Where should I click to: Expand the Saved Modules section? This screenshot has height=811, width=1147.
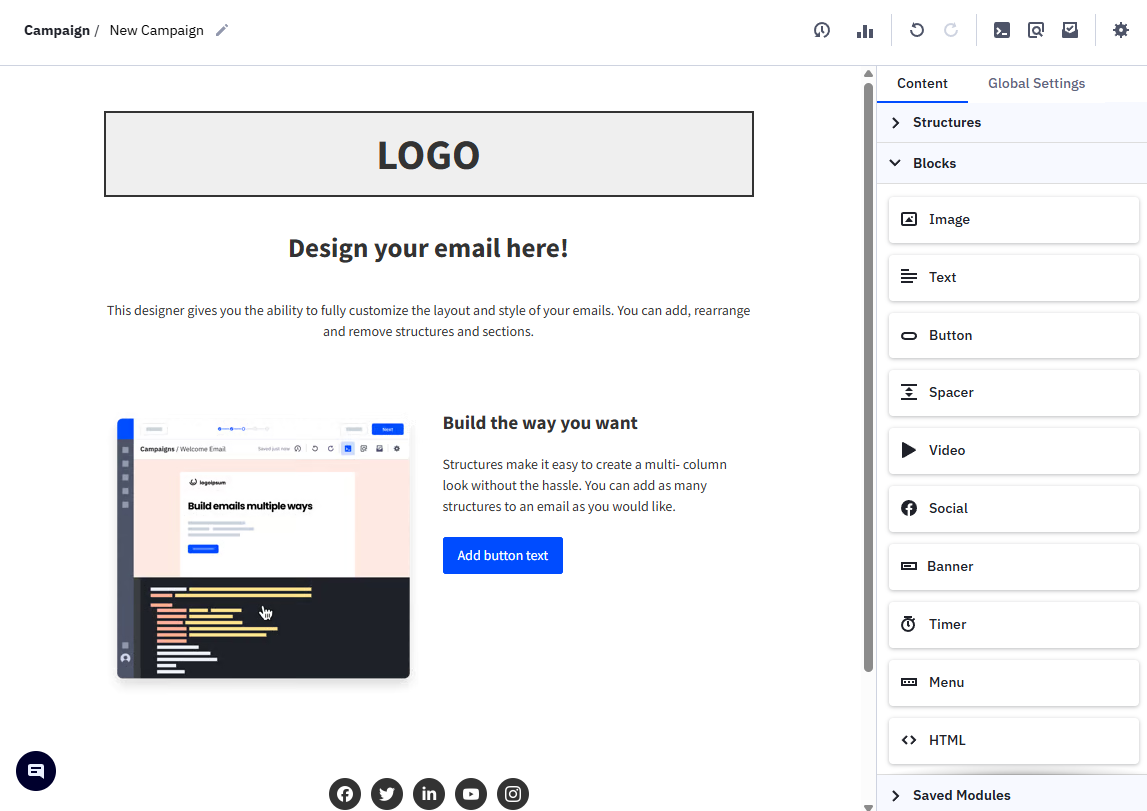point(962,794)
